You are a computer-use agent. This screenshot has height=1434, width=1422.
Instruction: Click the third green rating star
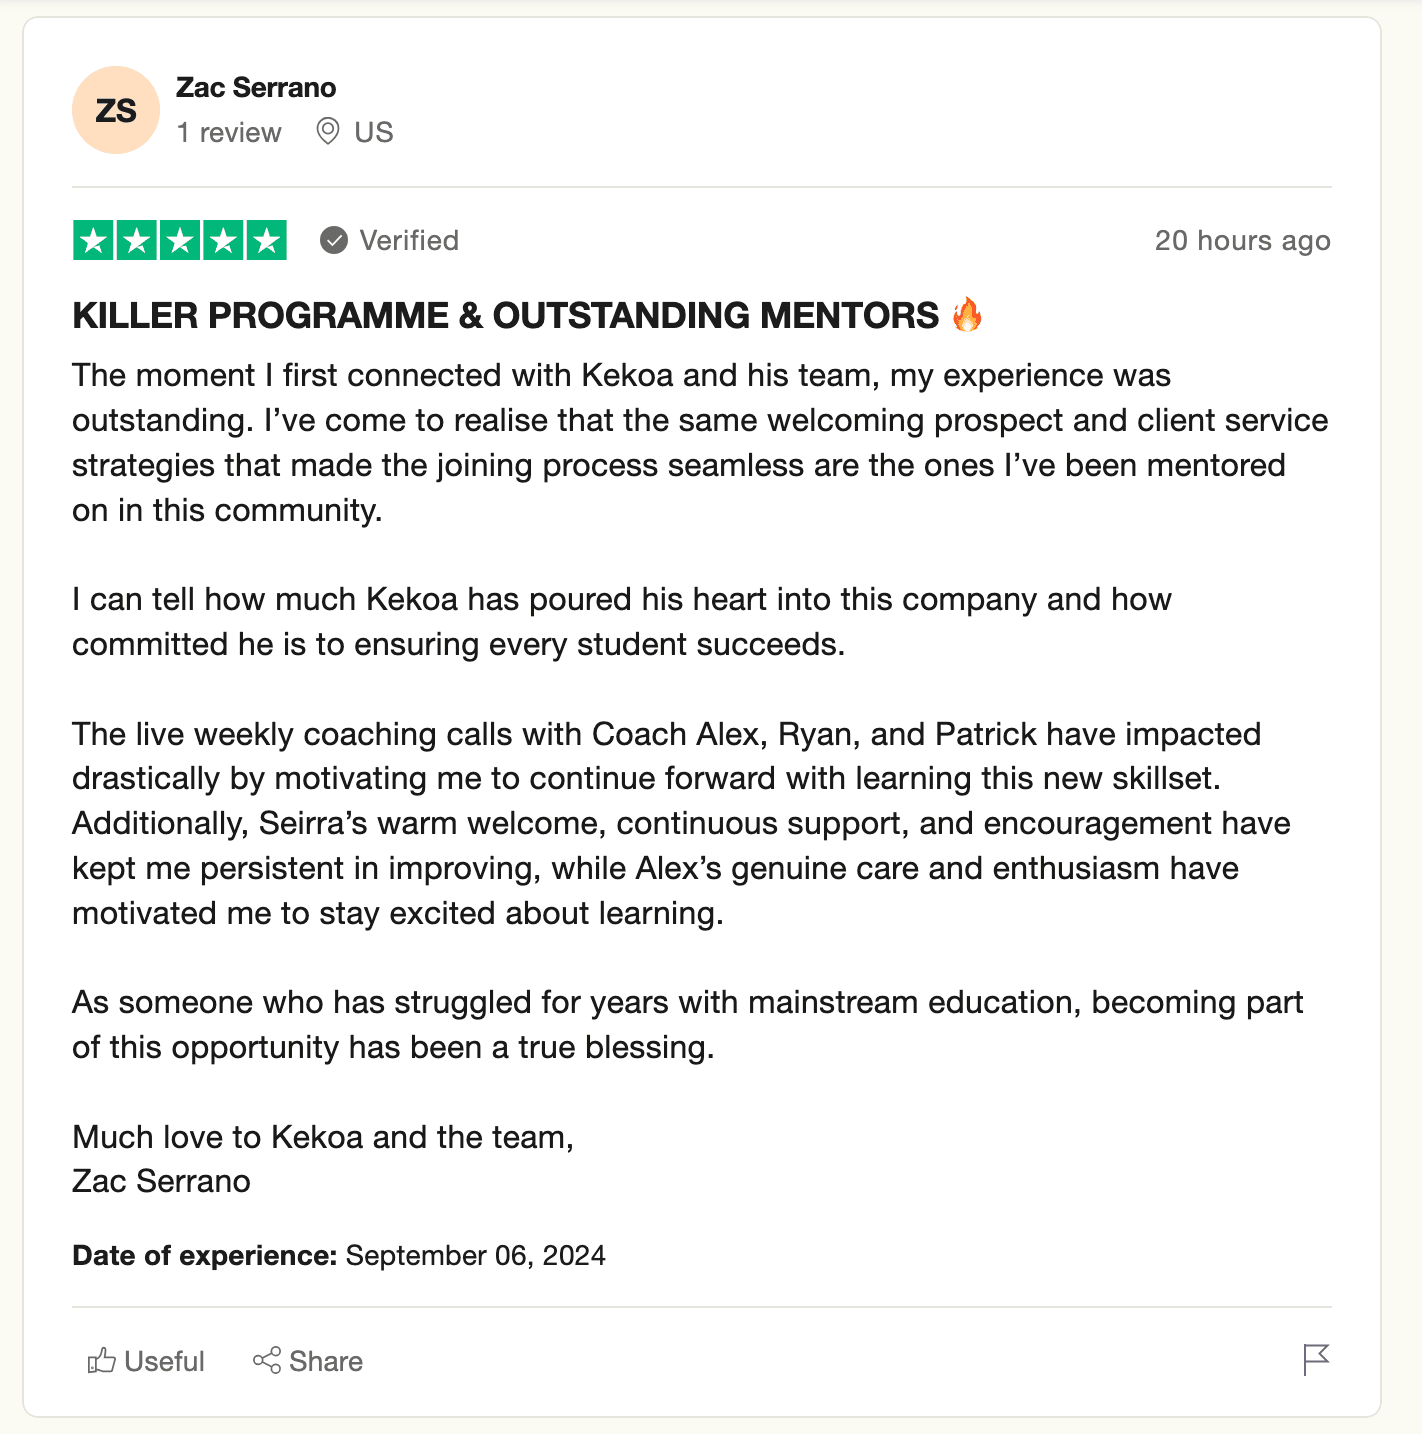tap(180, 241)
